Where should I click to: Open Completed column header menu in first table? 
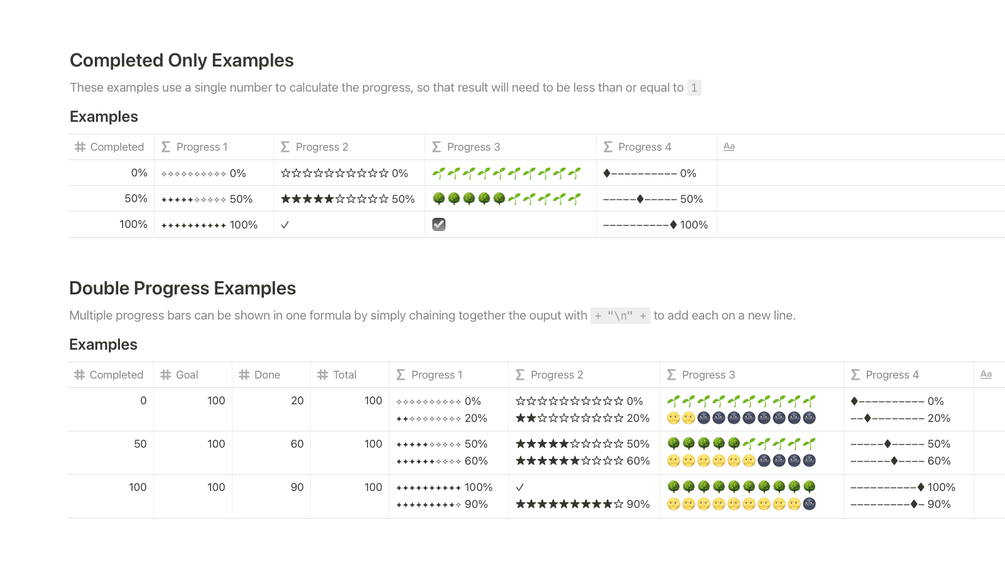pyautogui.click(x=116, y=147)
